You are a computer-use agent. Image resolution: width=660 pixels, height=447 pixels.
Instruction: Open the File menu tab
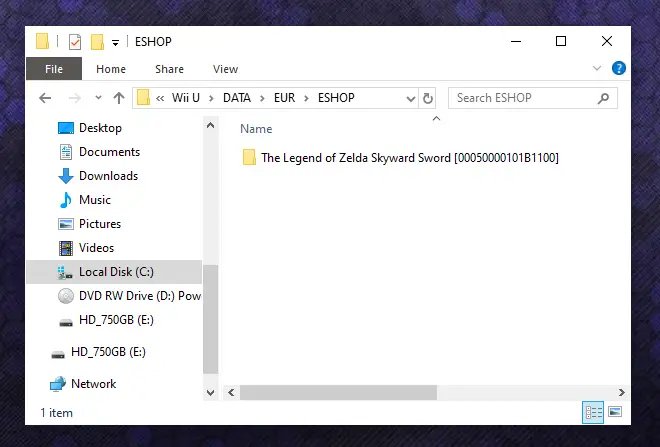click(54, 69)
